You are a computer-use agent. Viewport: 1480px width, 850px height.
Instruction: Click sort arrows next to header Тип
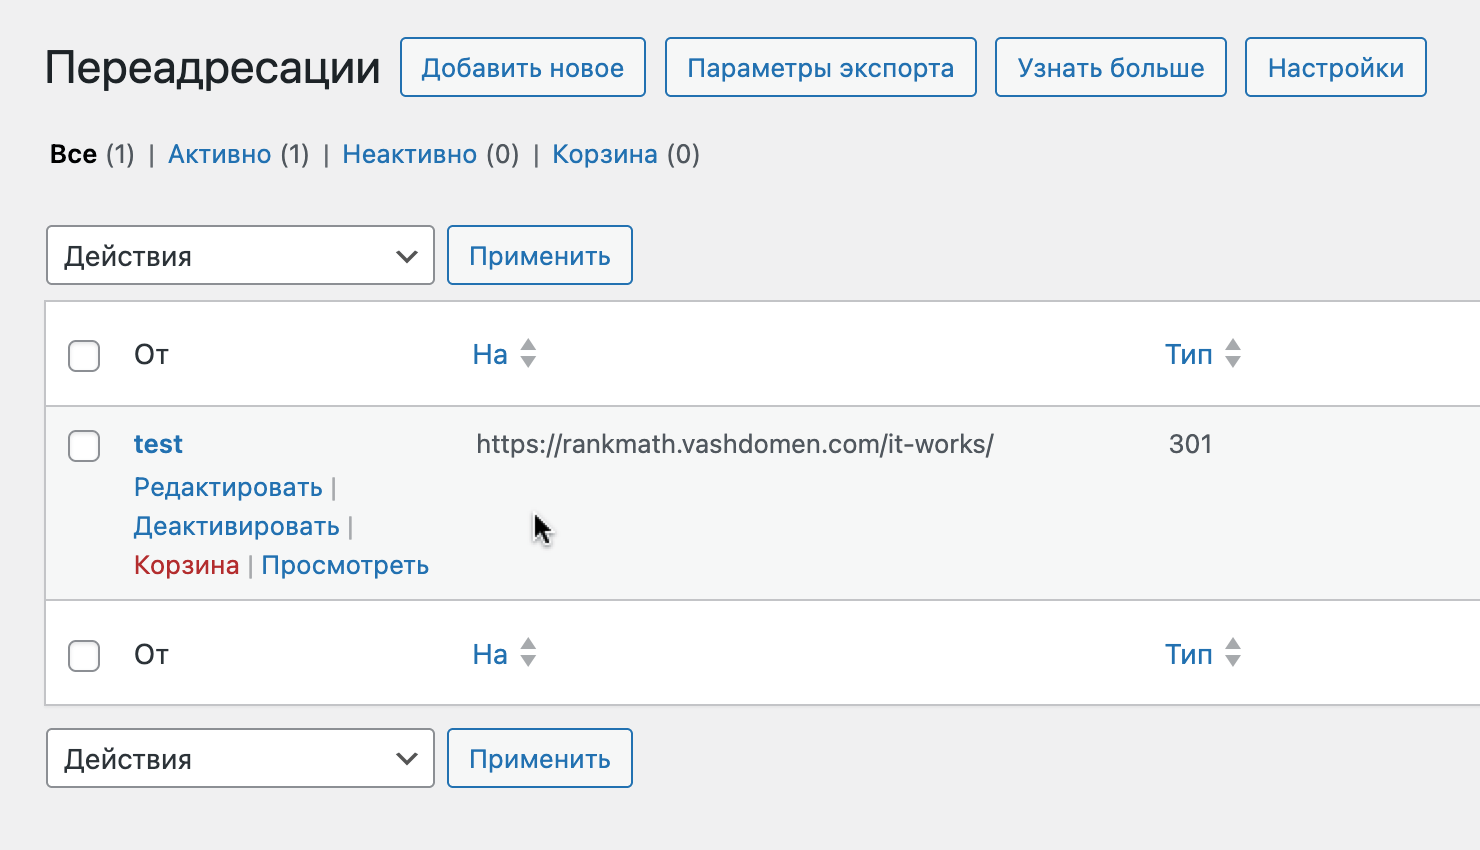1233,353
